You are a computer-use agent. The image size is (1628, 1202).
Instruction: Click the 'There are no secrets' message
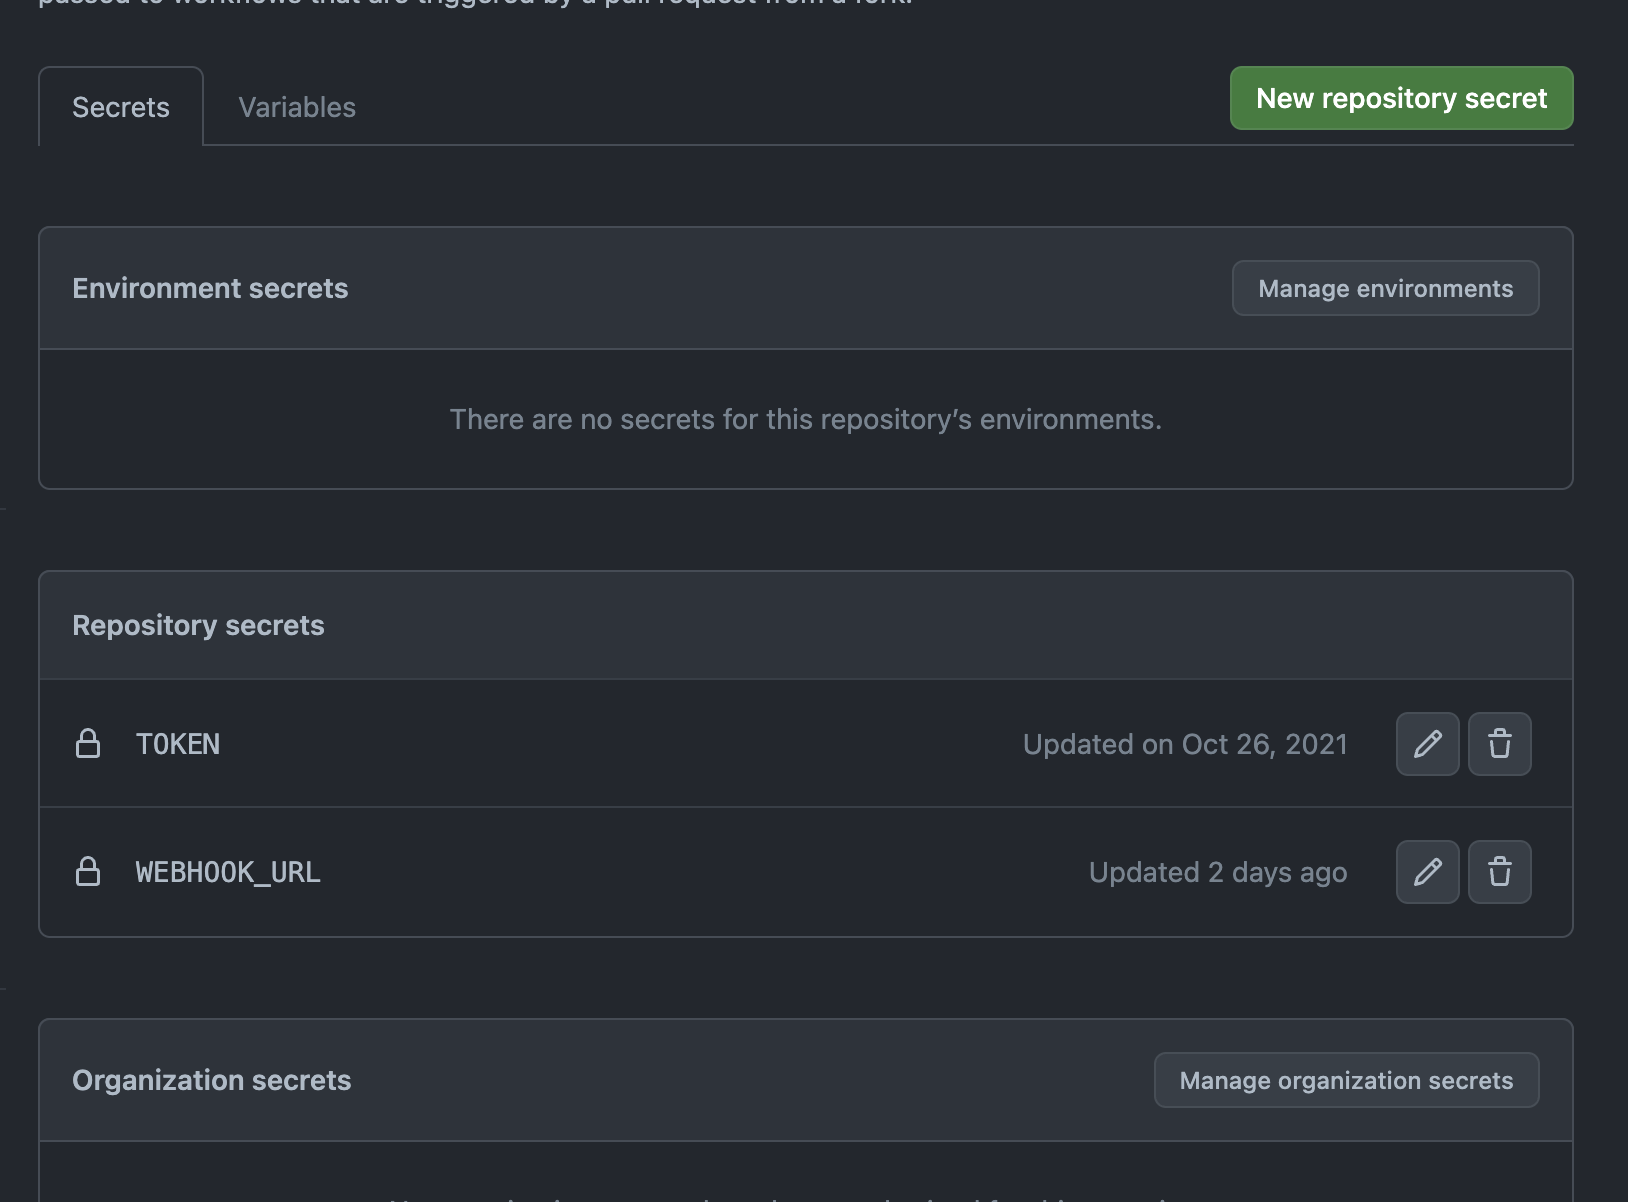[805, 420]
